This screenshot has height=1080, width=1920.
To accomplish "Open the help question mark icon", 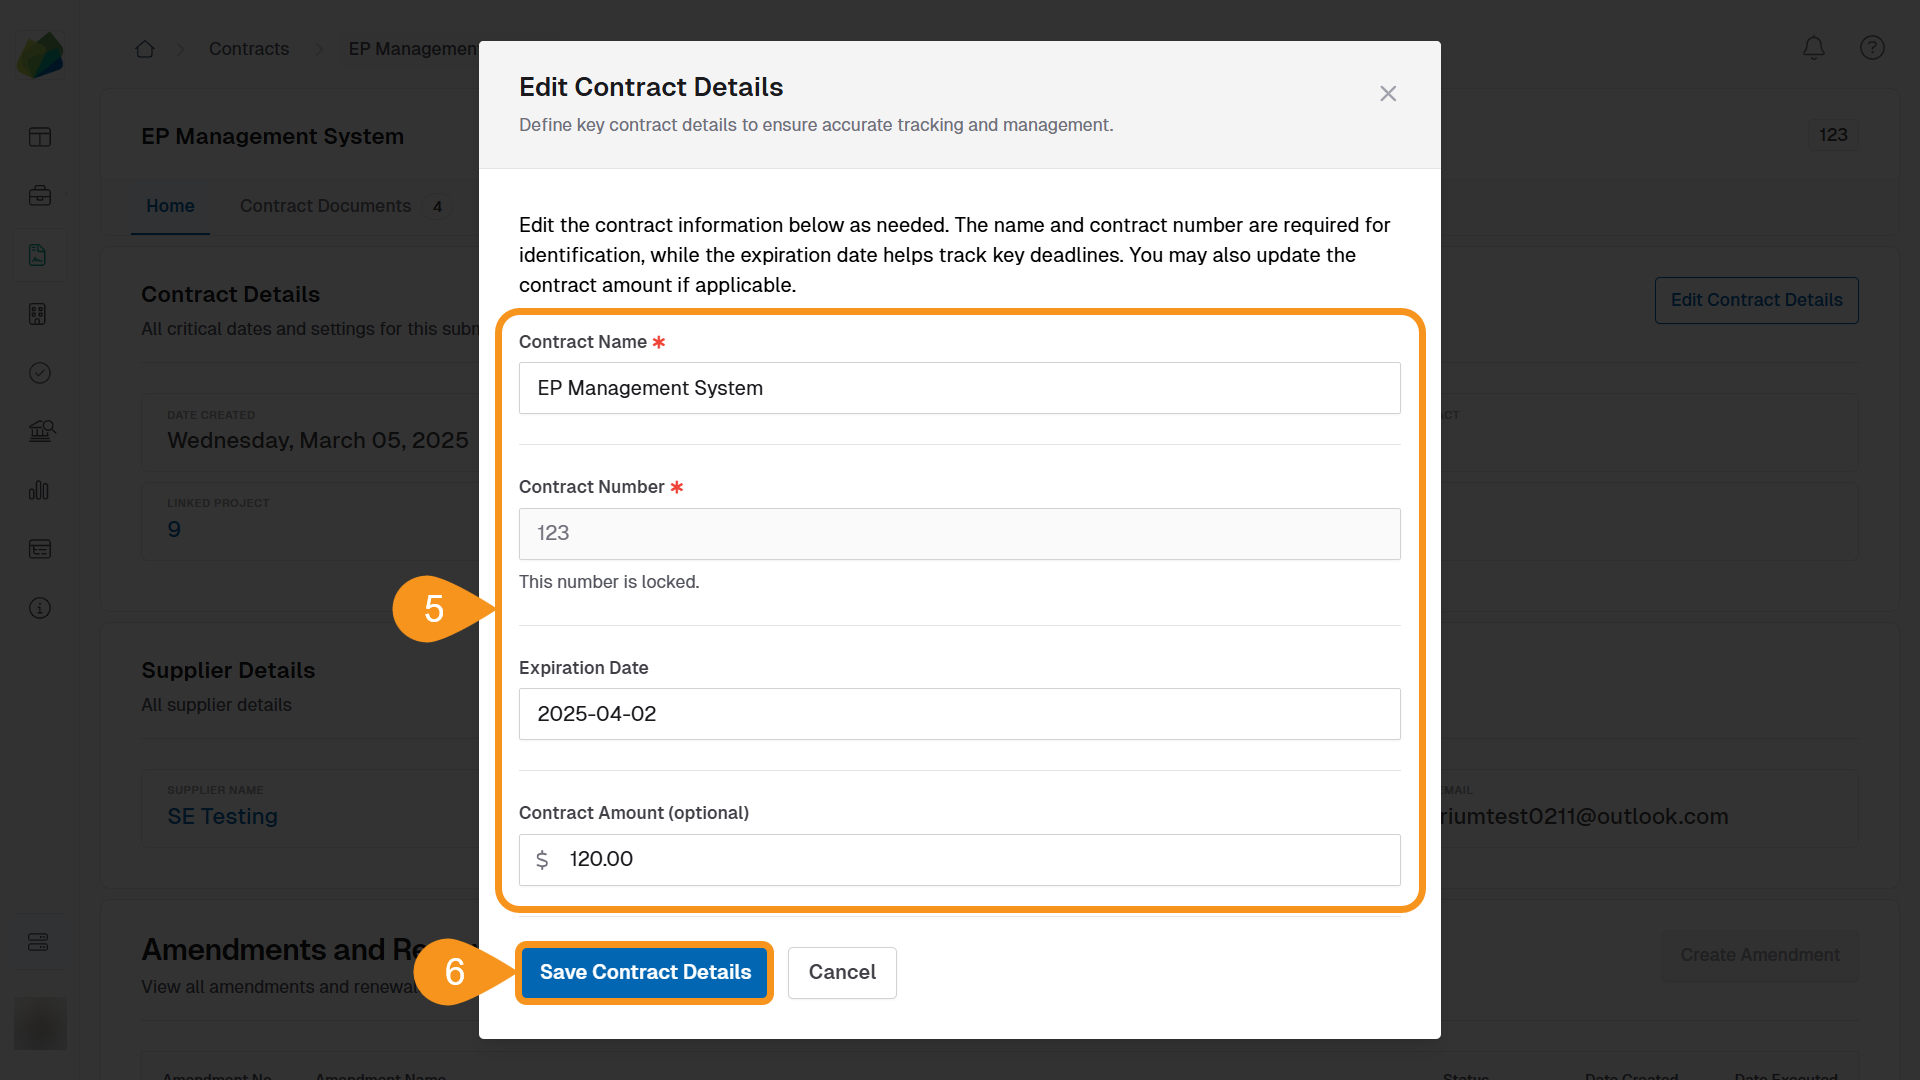I will tap(1872, 48).
